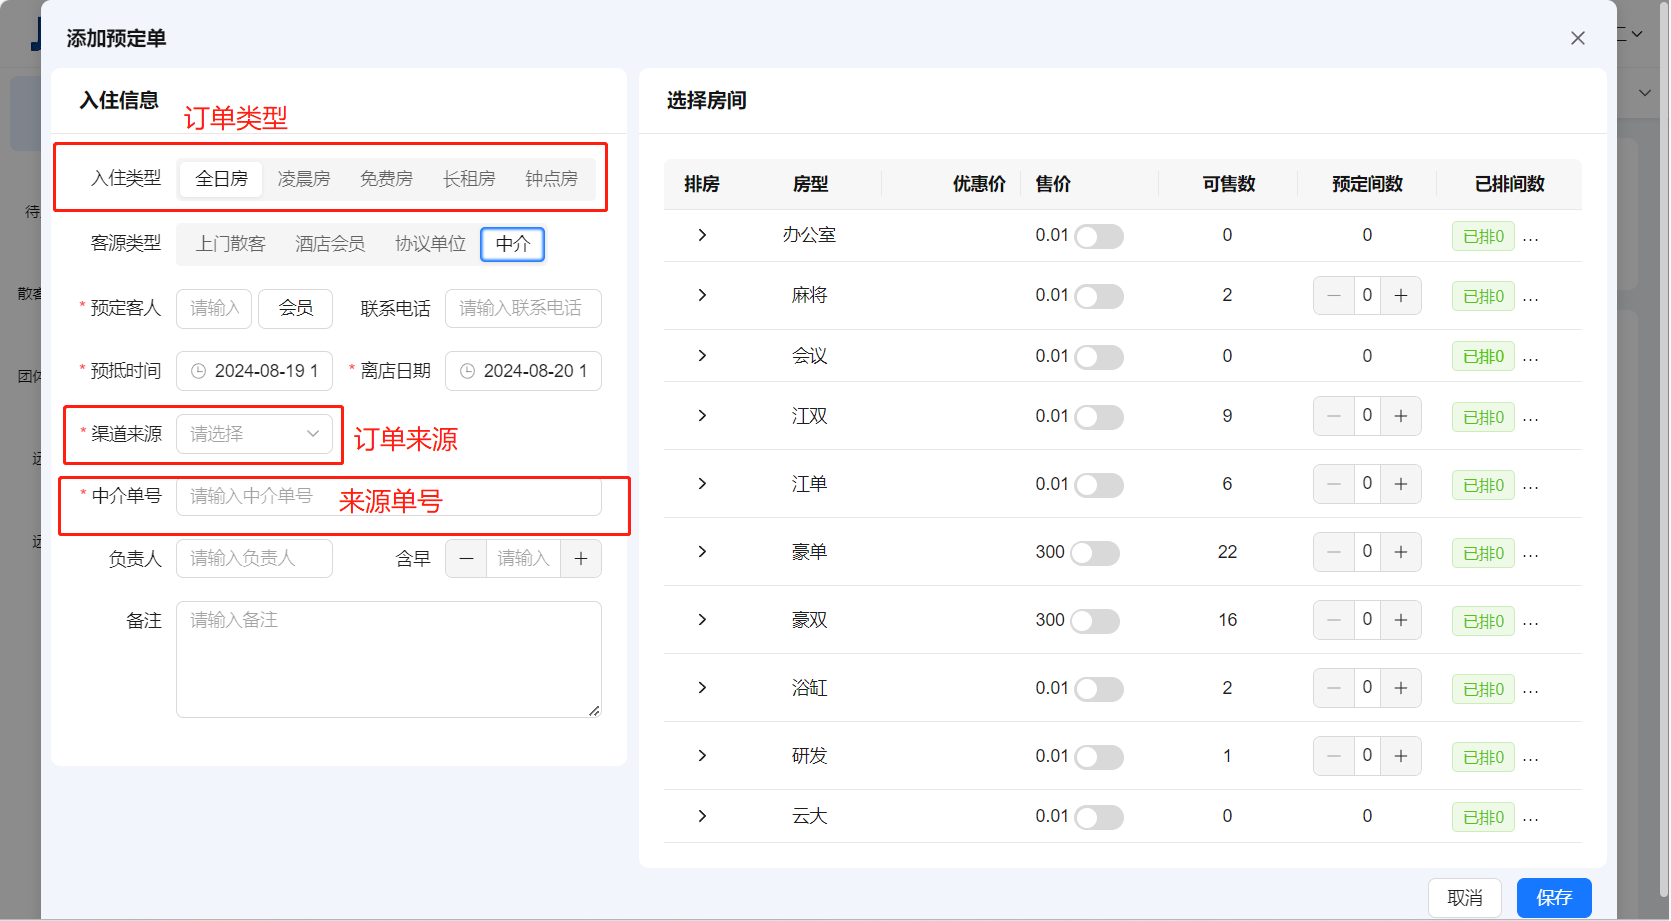Click clock icon in 预抵时间 field
The width and height of the screenshot is (1671, 921).
click(x=198, y=371)
